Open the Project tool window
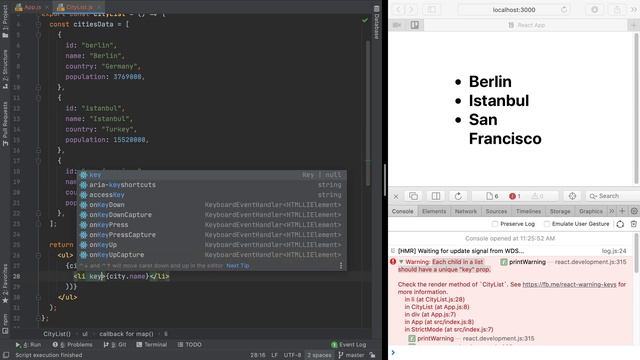Image resolution: width=640 pixels, height=360 pixels. point(5,21)
